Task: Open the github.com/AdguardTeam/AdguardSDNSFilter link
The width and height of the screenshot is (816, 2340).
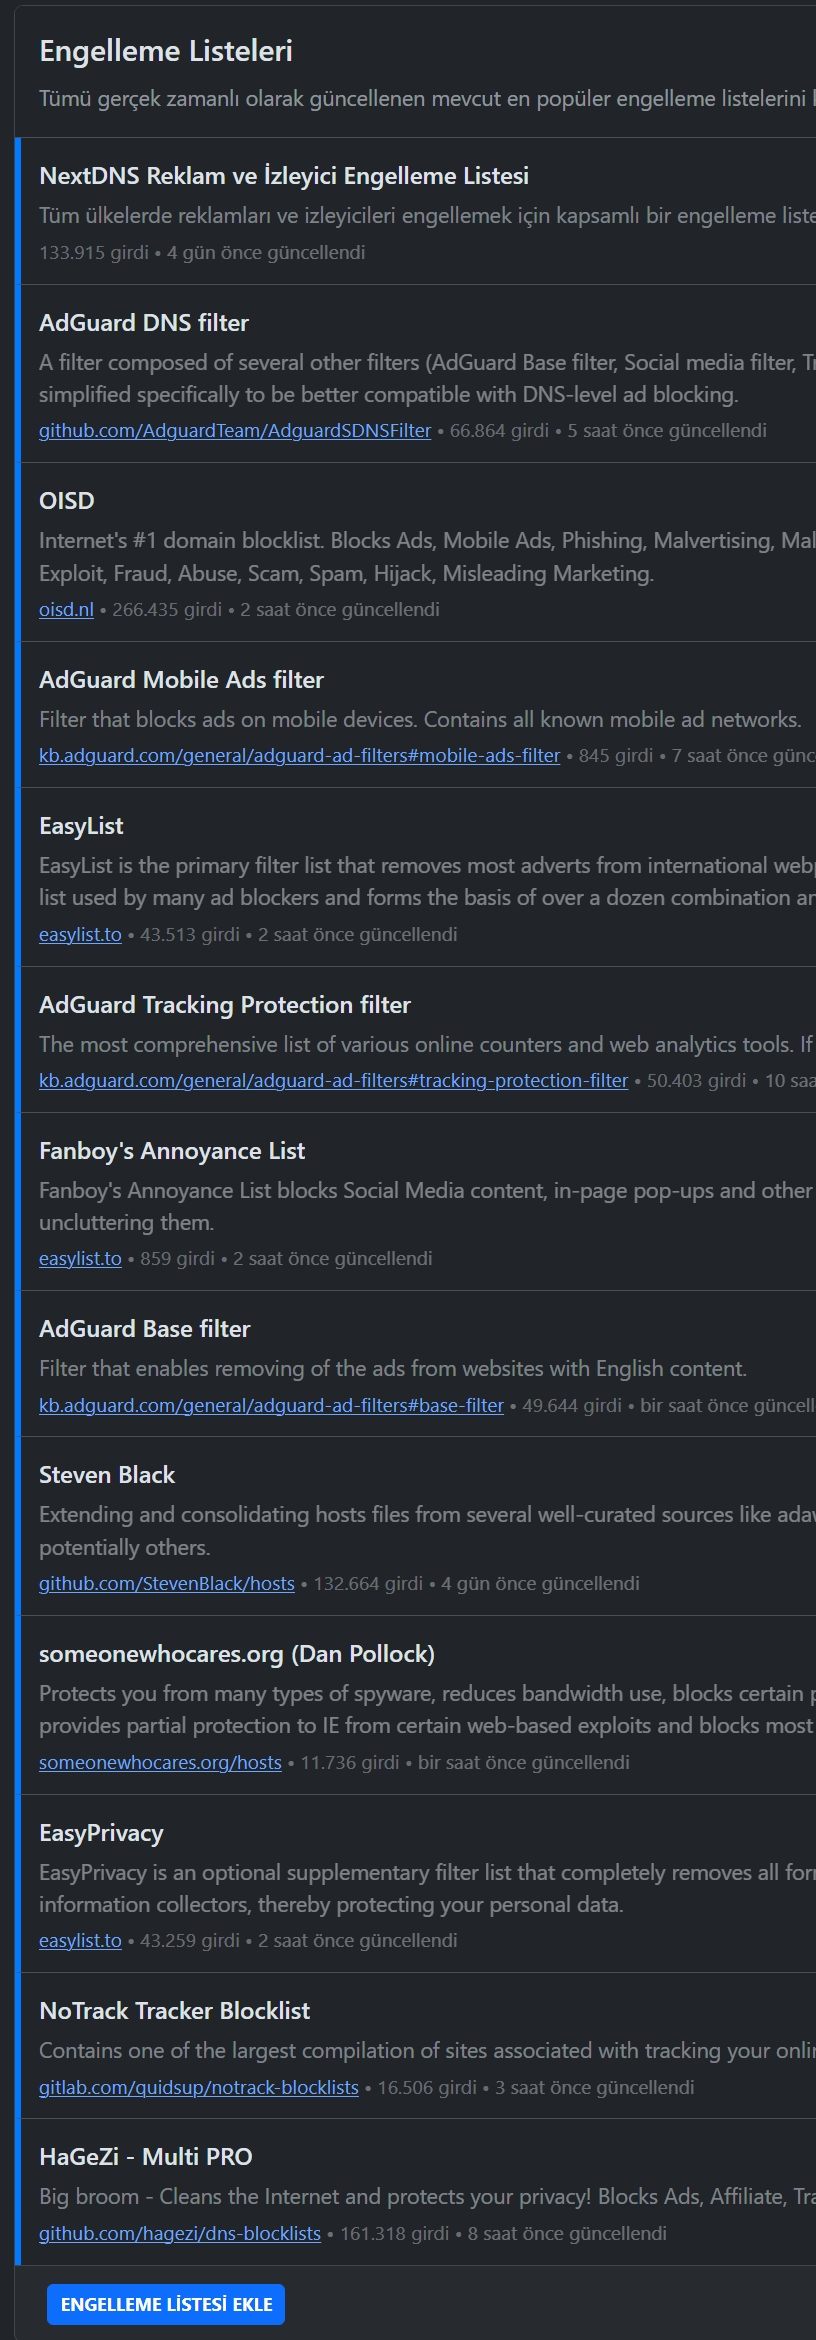Action: point(235,430)
